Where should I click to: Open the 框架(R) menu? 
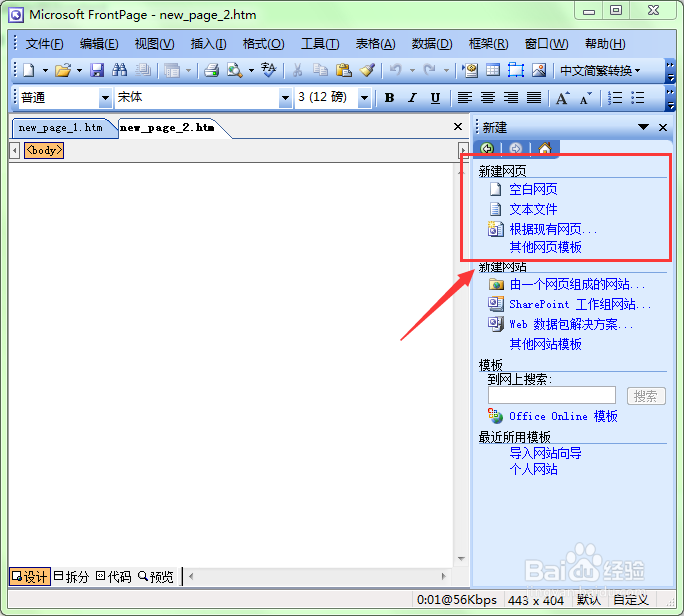click(489, 44)
